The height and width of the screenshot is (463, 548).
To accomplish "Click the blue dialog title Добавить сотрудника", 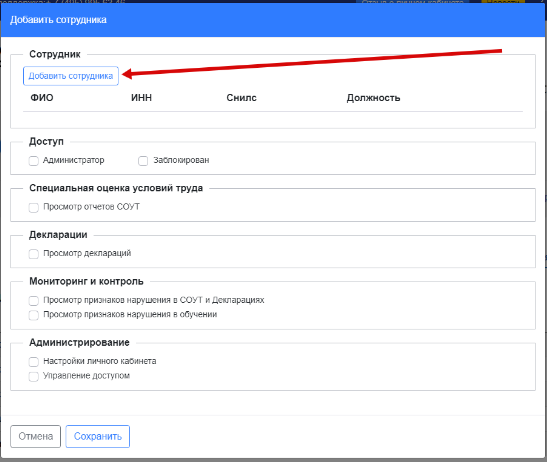I will tap(58, 20).
